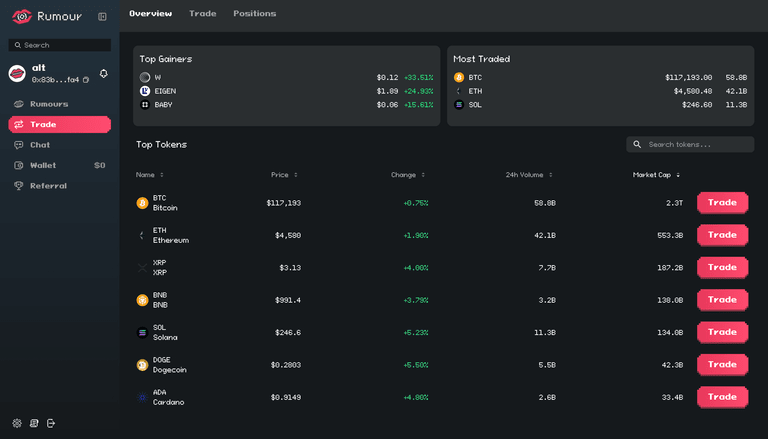Log out using the exit icon
The height and width of the screenshot is (439, 768).
[51, 423]
